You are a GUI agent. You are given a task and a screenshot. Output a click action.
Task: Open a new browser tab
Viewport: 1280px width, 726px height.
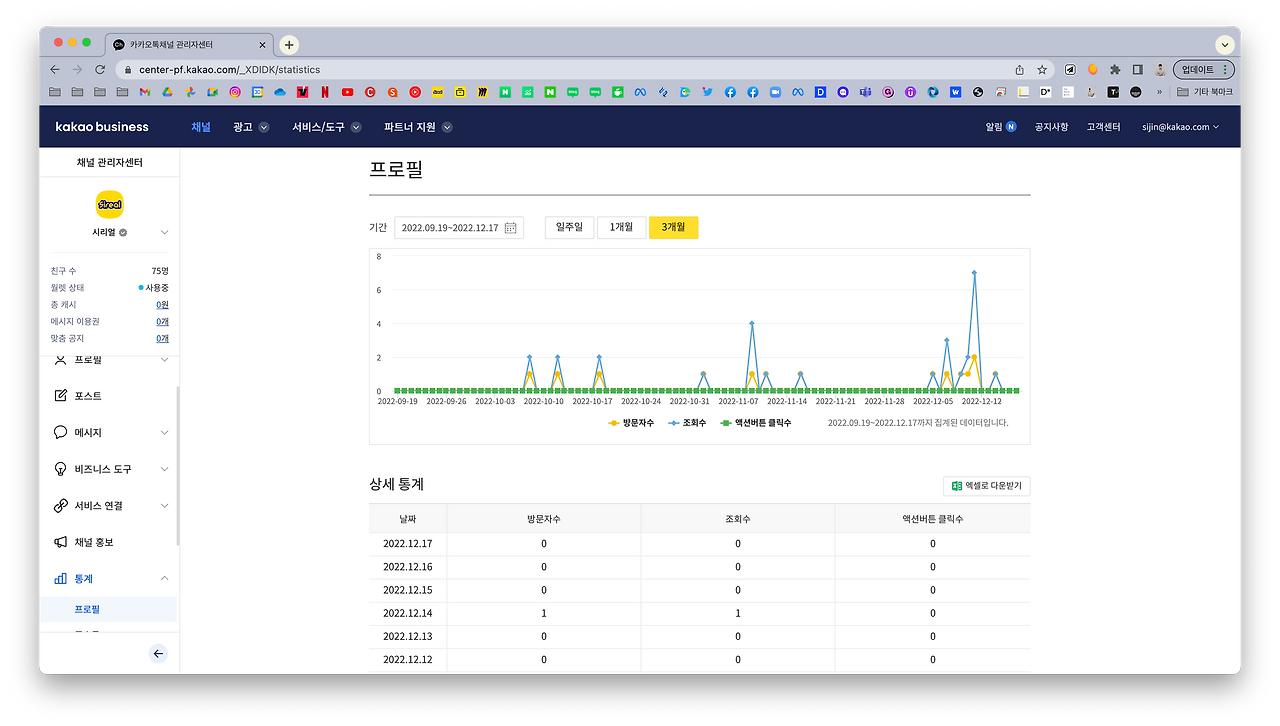(x=289, y=45)
